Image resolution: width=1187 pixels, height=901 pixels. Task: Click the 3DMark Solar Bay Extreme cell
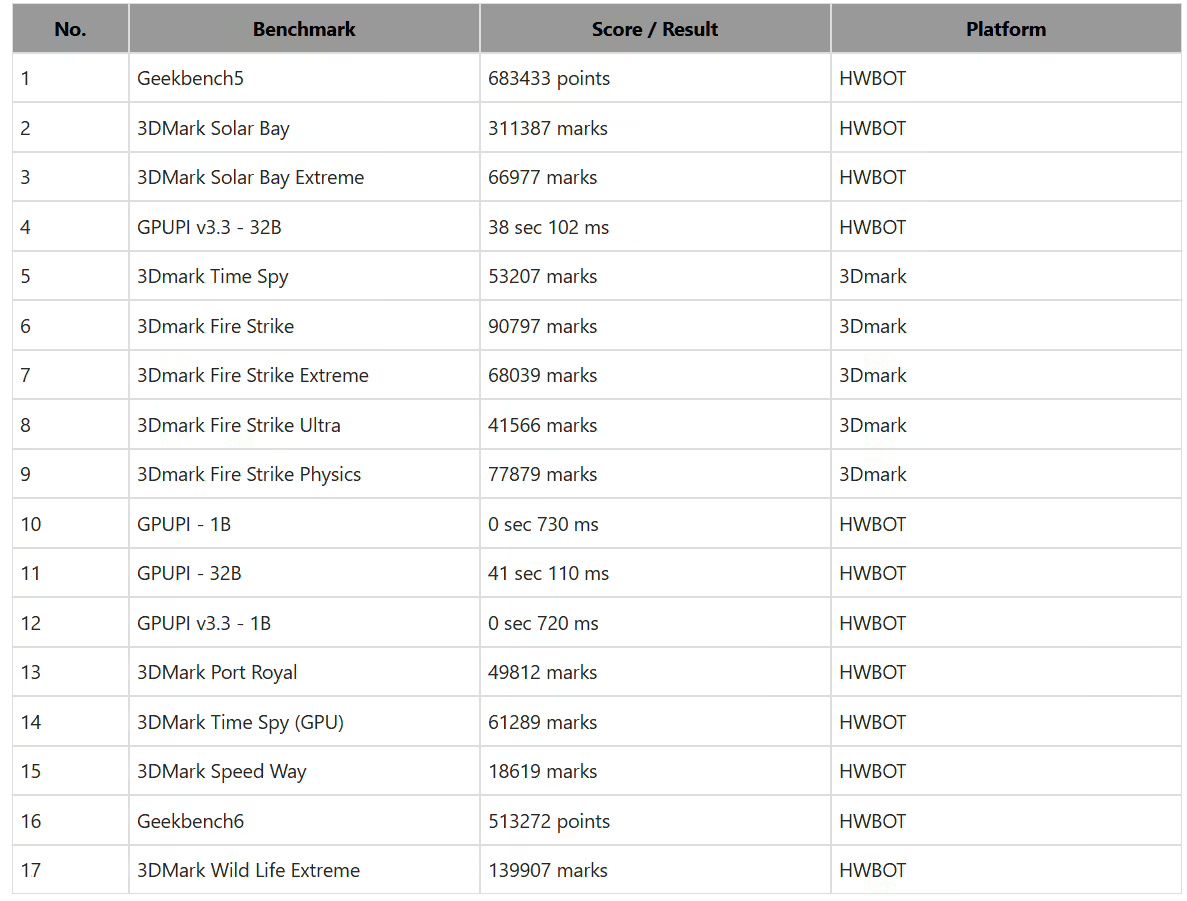250,178
